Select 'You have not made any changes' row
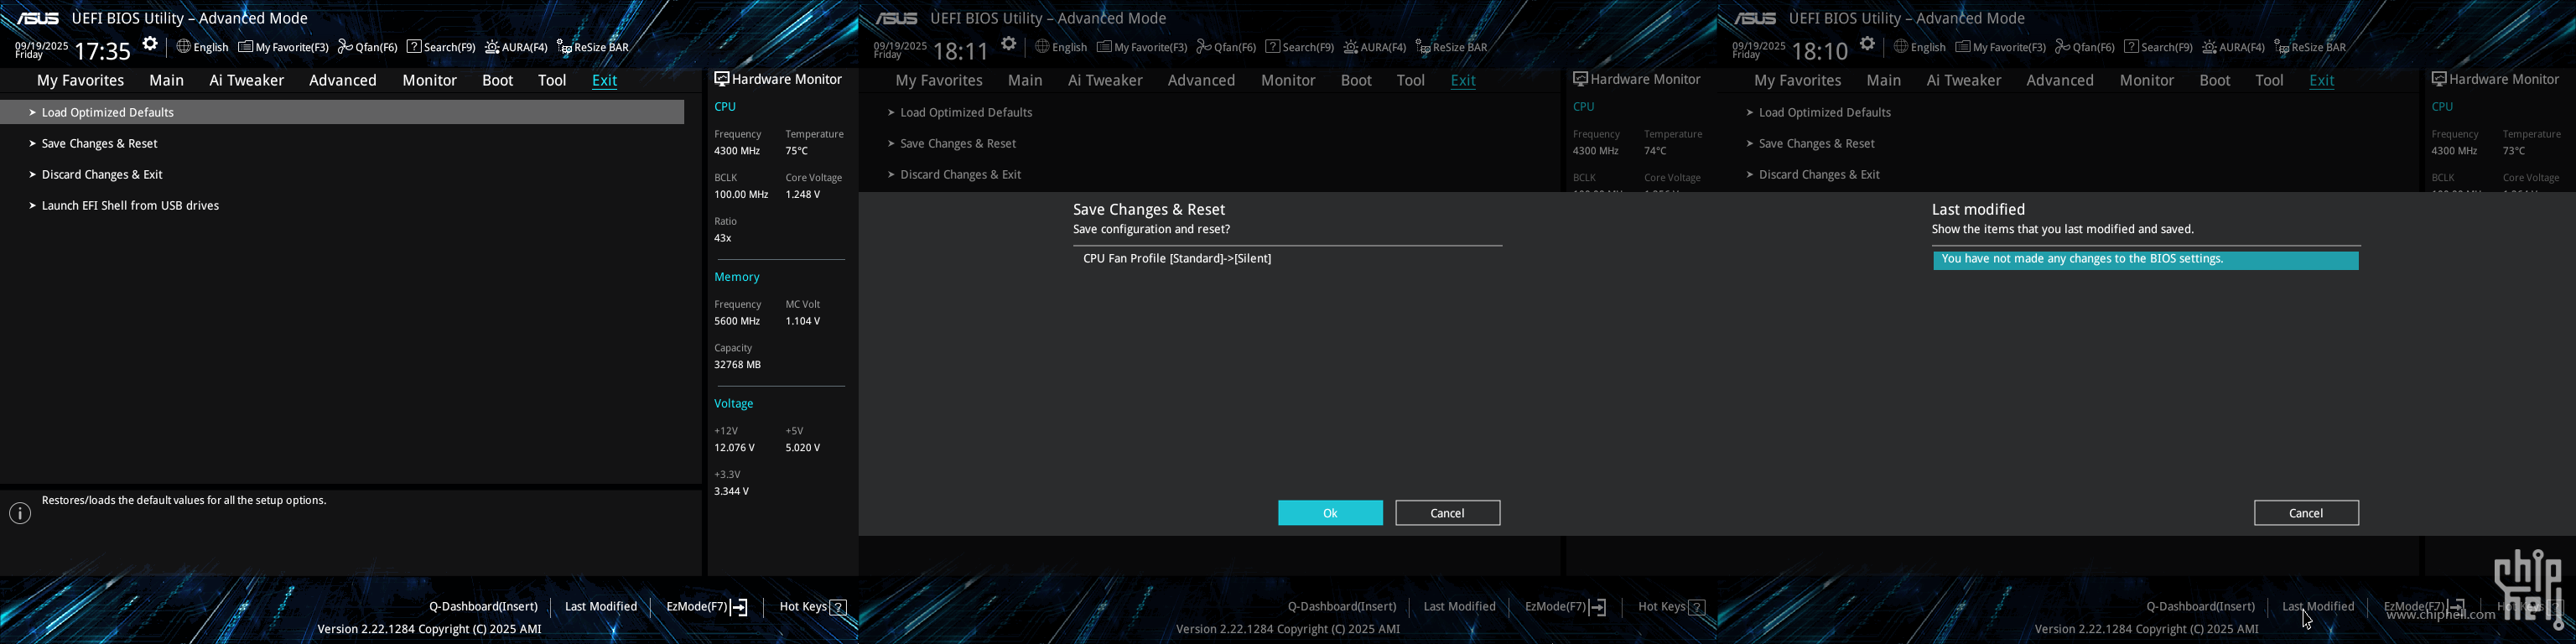Screen dimensions: 2576x644 pos(2146,260)
